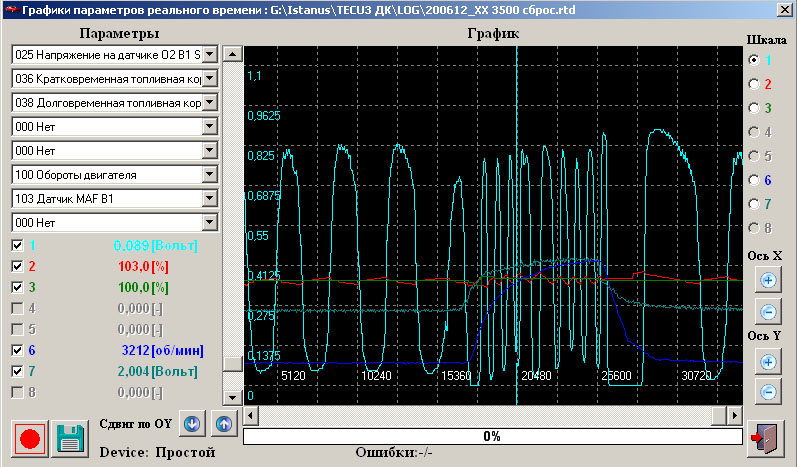
Task: Zoom out Y axis with minus button
Action: pyautogui.click(x=768, y=392)
